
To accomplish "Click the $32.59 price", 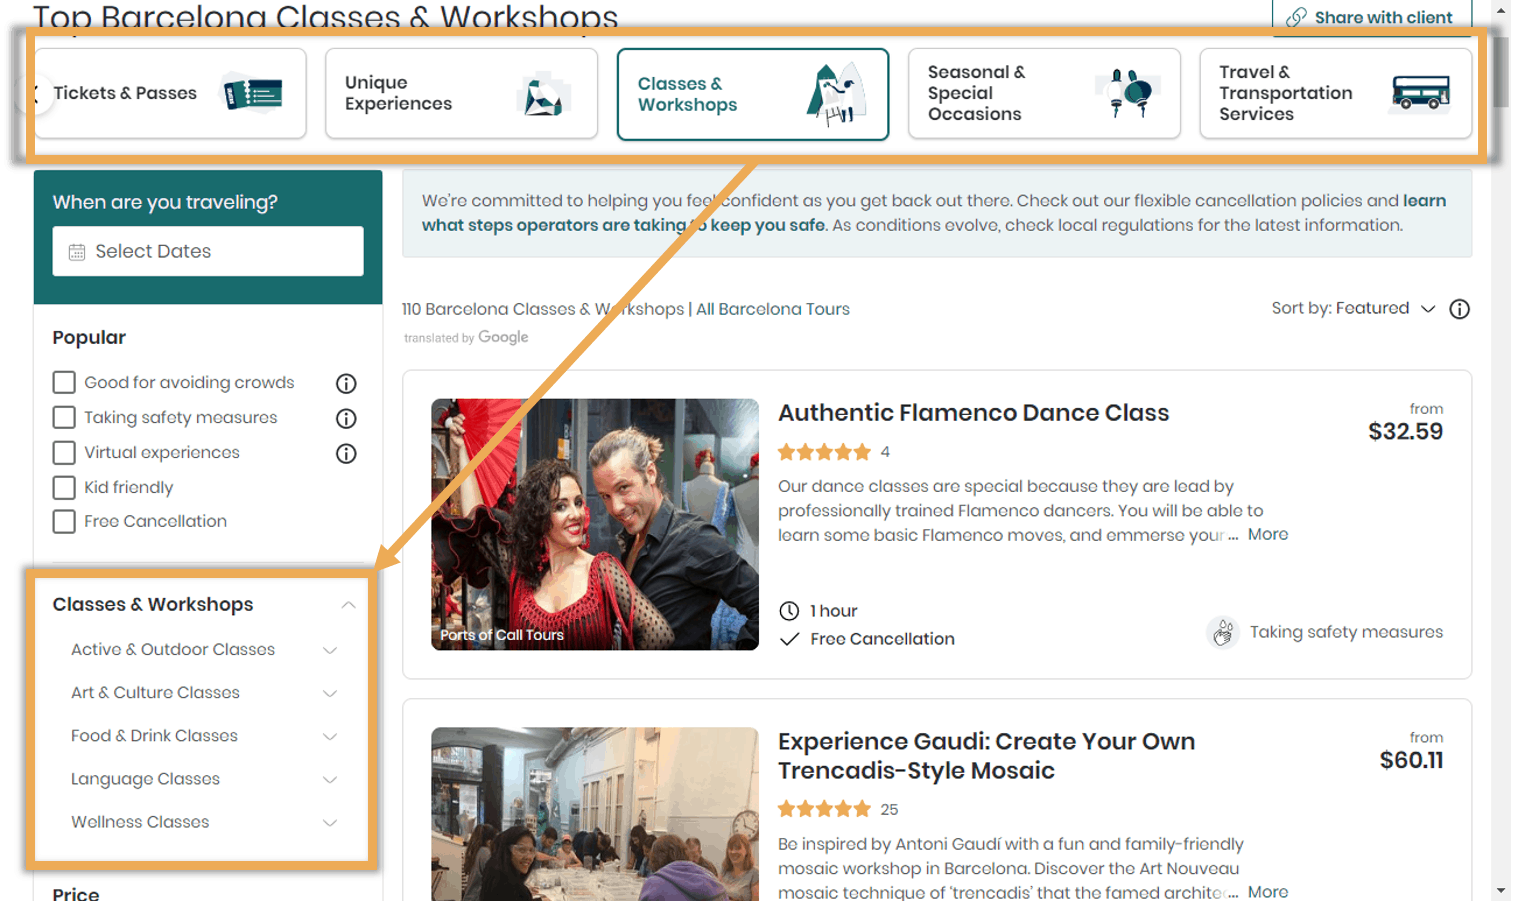I will 1405,432.
